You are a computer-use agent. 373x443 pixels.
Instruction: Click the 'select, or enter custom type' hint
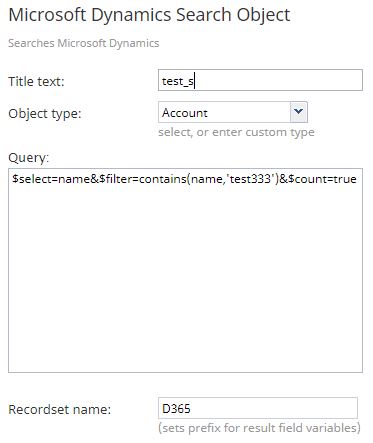click(x=236, y=132)
